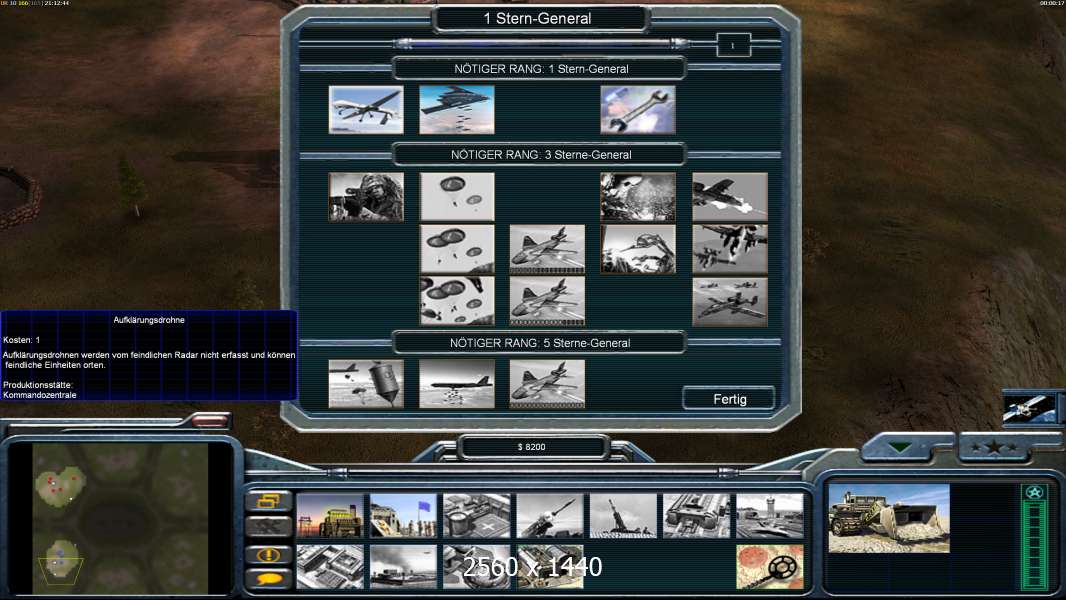Choose the two-parachute paradrop power
This screenshot has height=600, width=1066.
click(x=457, y=197)
